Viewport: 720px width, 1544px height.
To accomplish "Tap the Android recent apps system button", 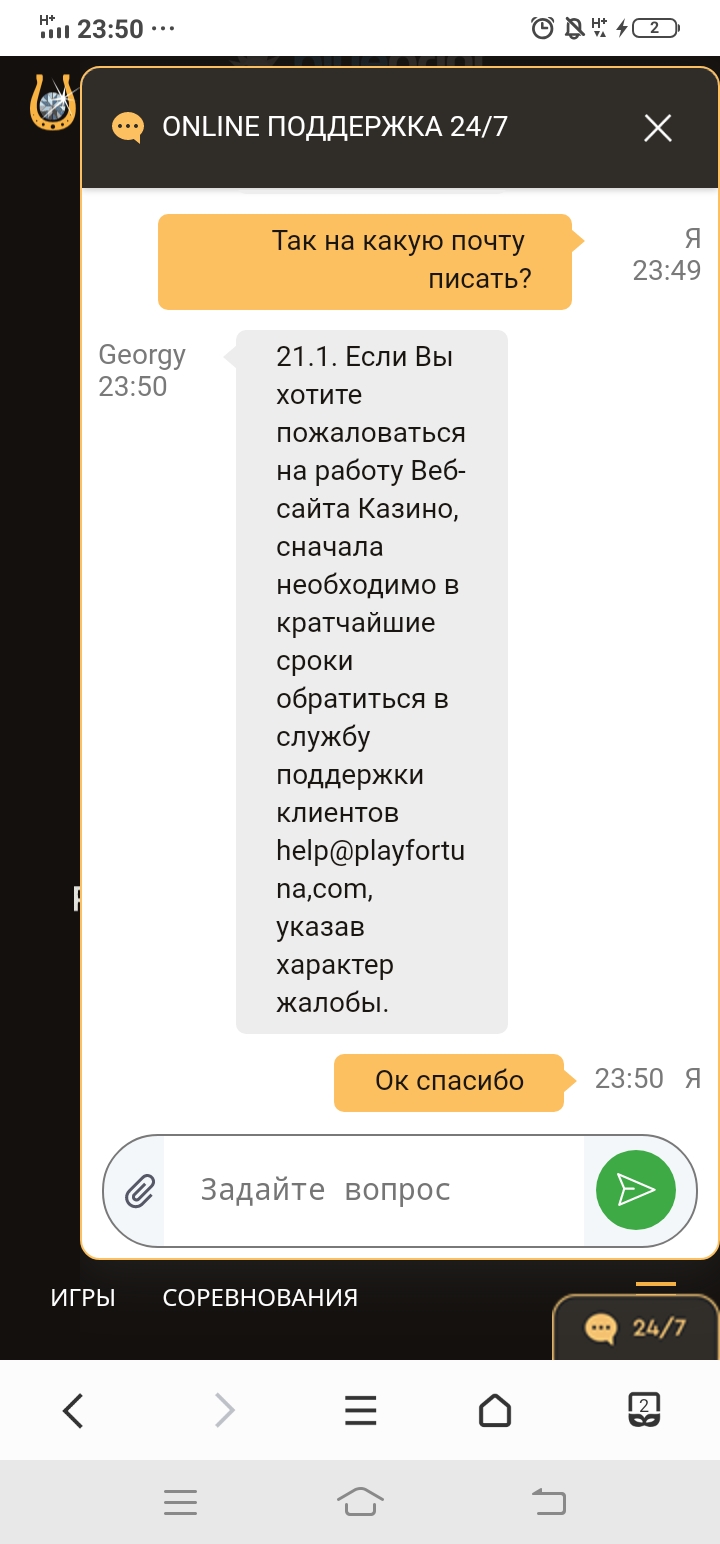I will [180, 1502].
